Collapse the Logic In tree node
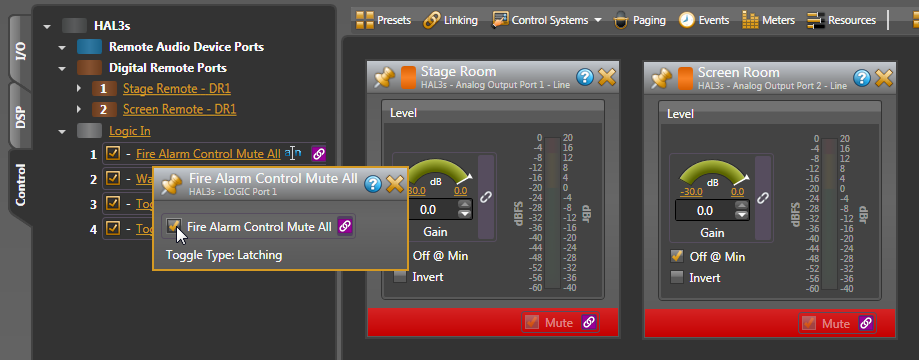The height and width of the screenshot is (360, 919). click(x=62, y=131)
